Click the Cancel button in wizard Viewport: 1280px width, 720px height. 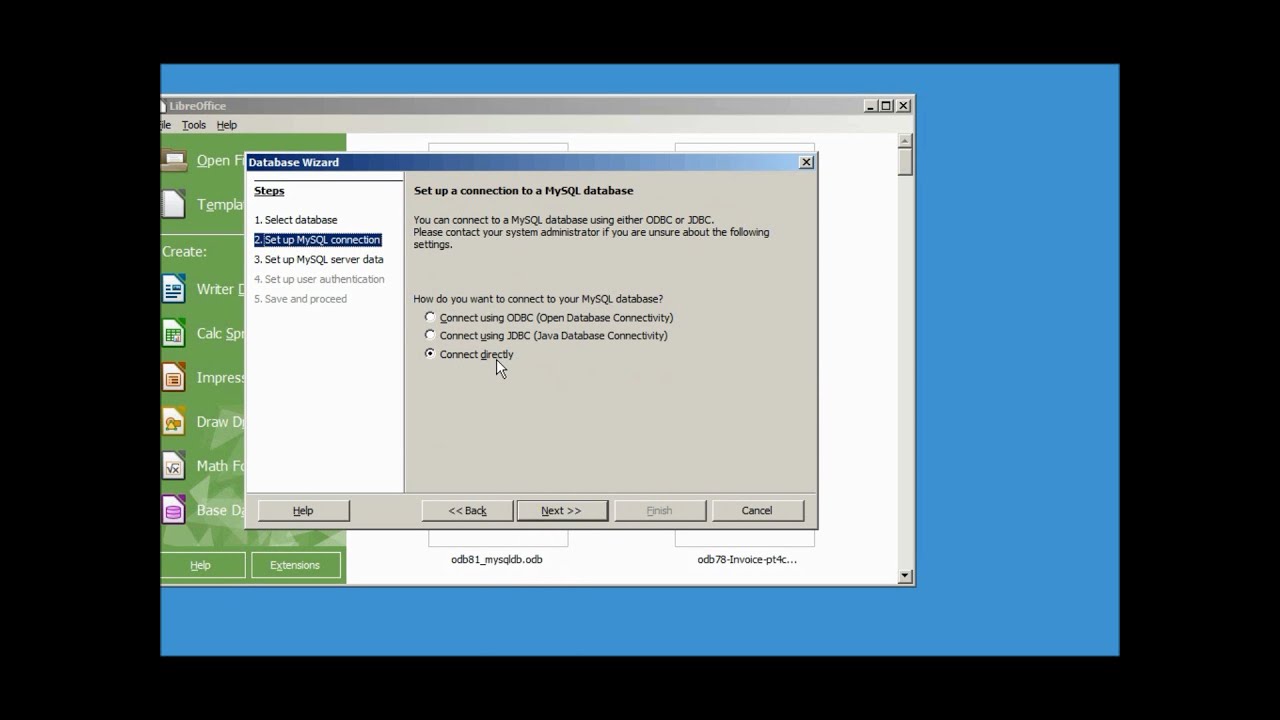757,510
